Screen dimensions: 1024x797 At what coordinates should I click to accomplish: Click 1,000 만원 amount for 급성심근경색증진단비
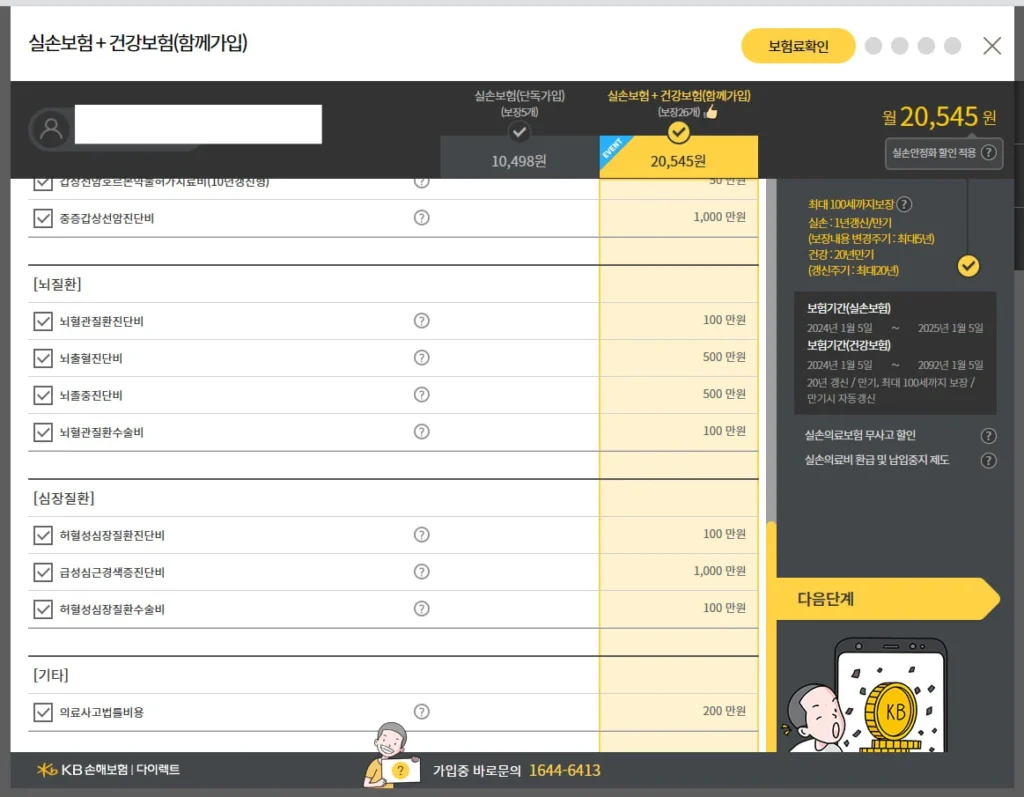click(x=719, y=571)
